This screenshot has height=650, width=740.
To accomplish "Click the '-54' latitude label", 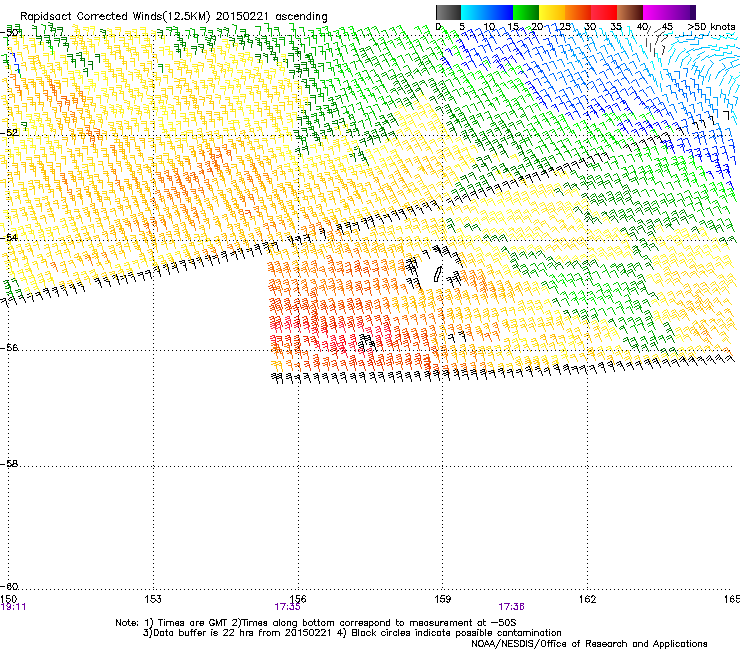I will [9, 237].
